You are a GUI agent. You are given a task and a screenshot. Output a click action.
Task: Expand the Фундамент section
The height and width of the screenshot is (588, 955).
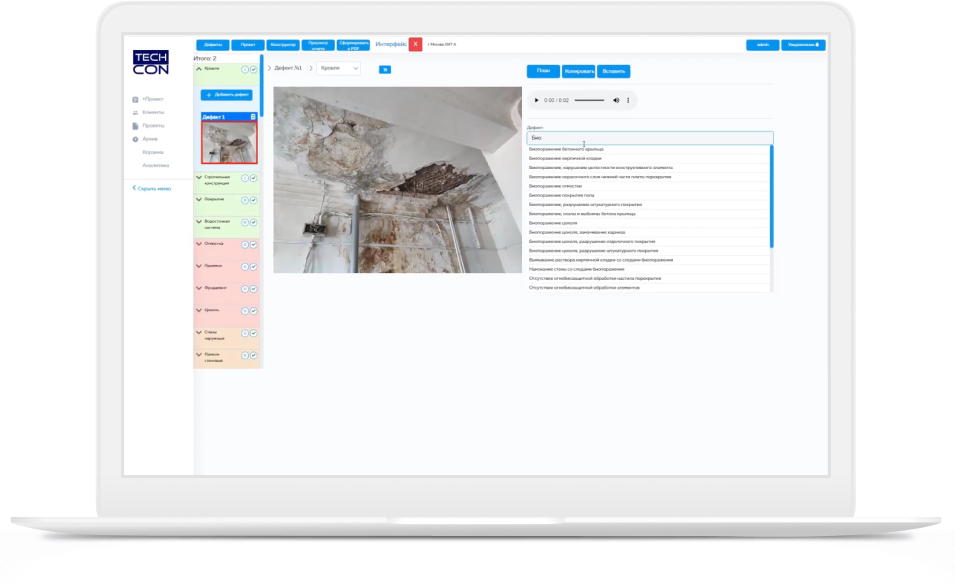[199, 288]
